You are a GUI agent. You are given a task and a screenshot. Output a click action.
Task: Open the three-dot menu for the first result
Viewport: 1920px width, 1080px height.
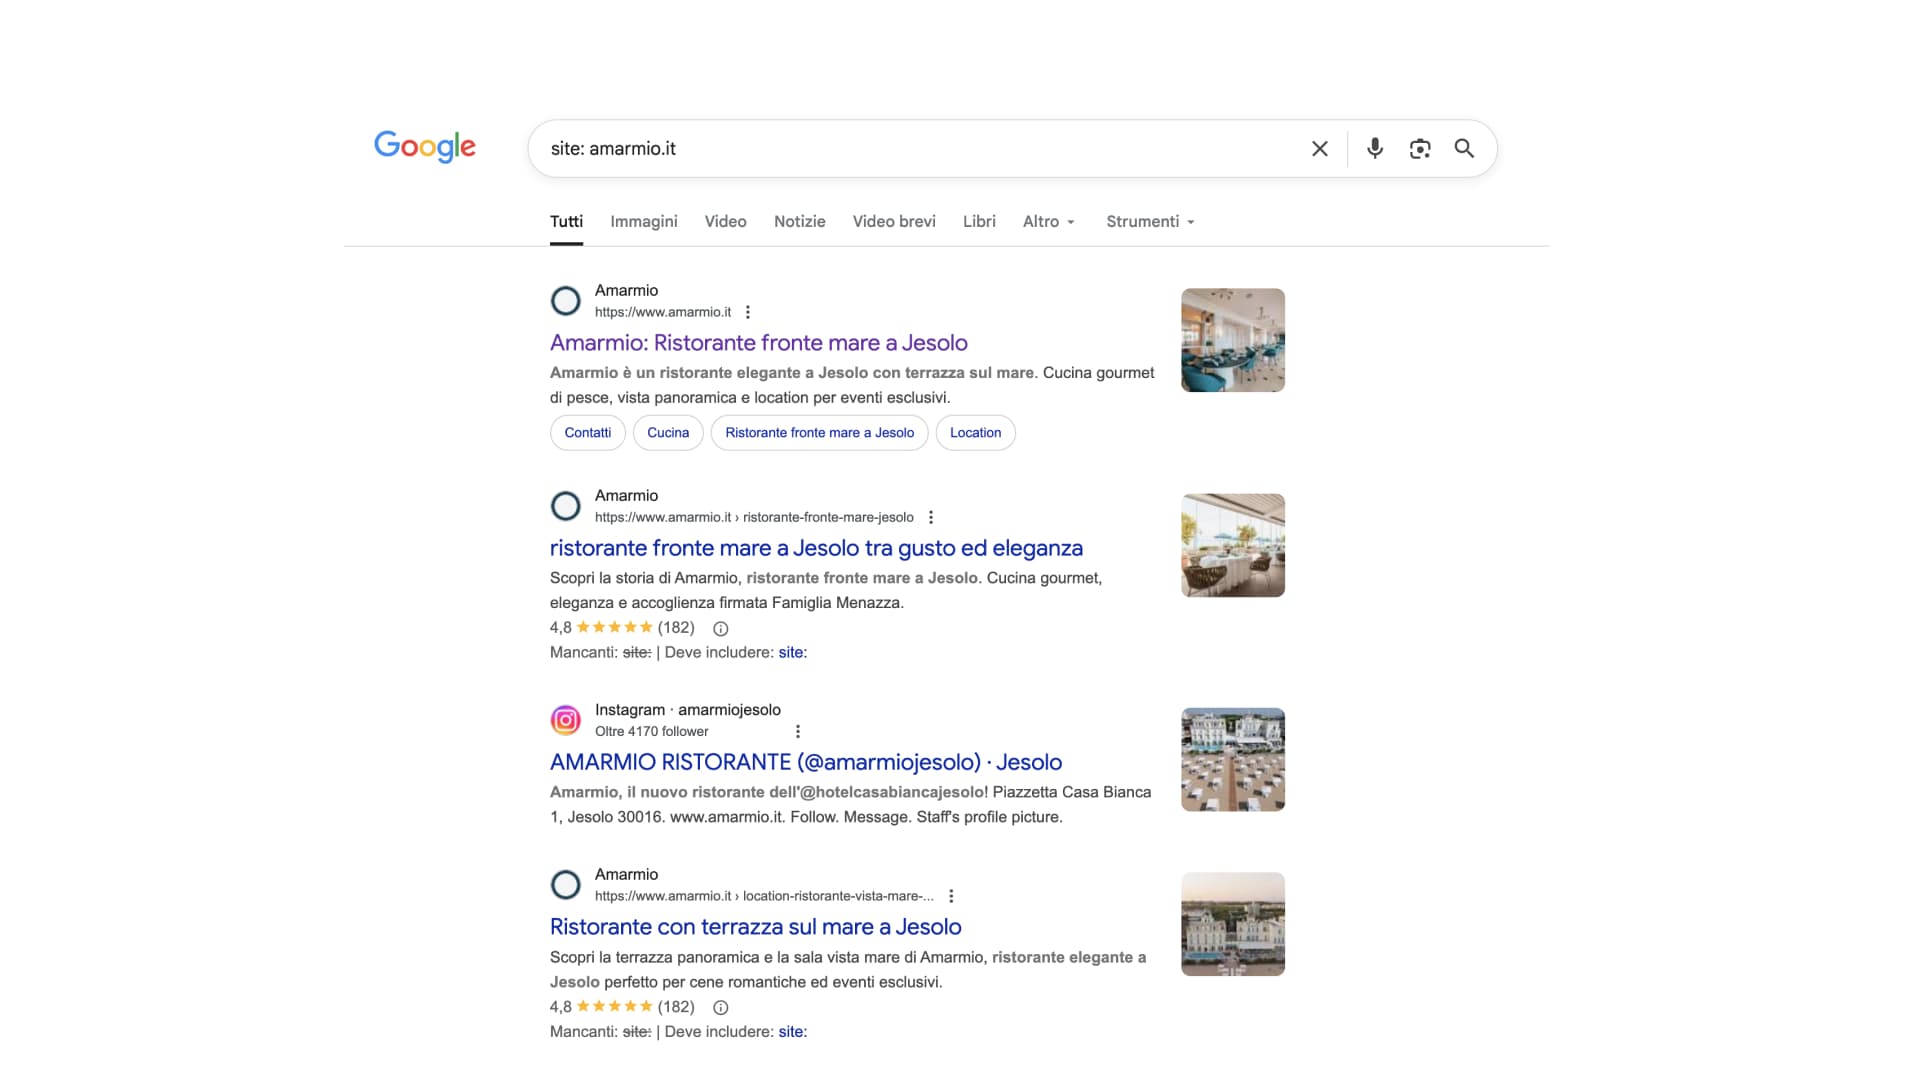tap(748, 312)
